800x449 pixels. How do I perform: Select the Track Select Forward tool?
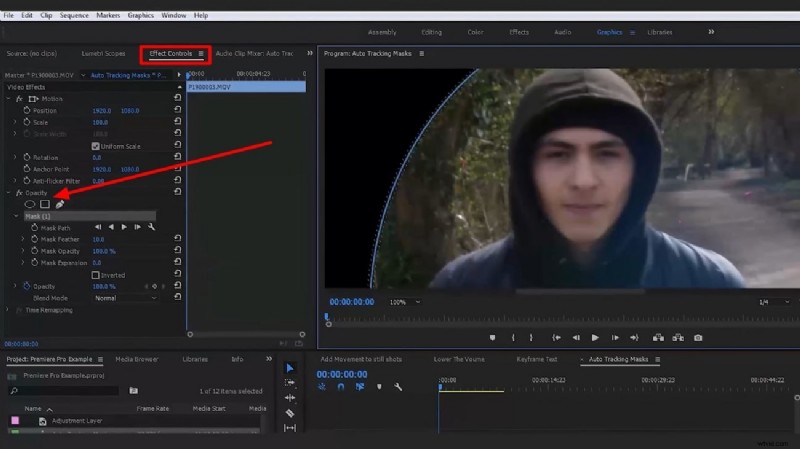pos(290,383)
